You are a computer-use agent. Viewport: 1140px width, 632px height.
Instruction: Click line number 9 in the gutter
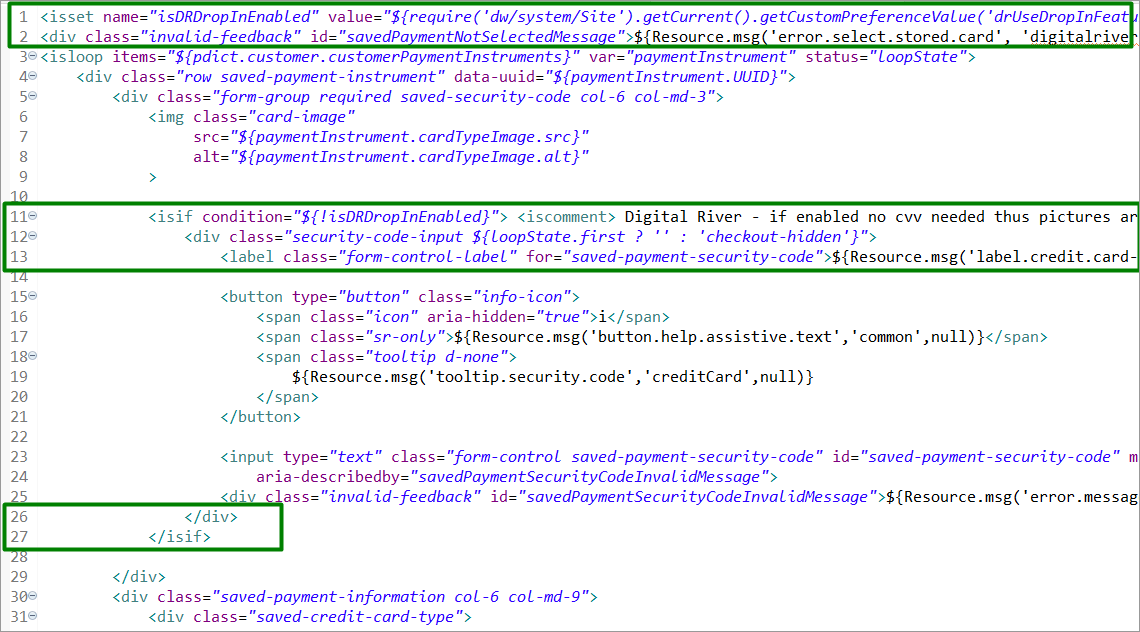[20, 177]
